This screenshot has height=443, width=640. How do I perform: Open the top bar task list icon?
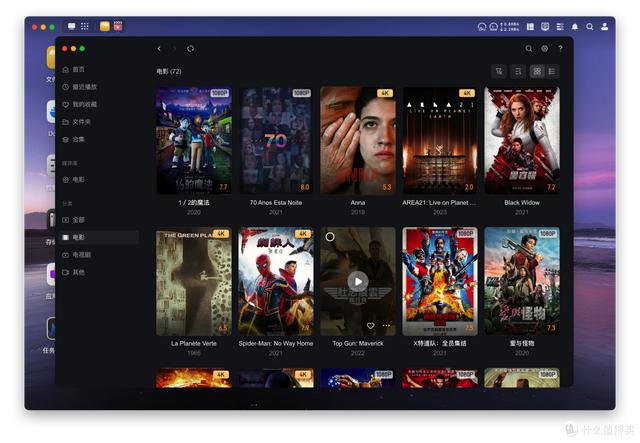coord(560,27)
